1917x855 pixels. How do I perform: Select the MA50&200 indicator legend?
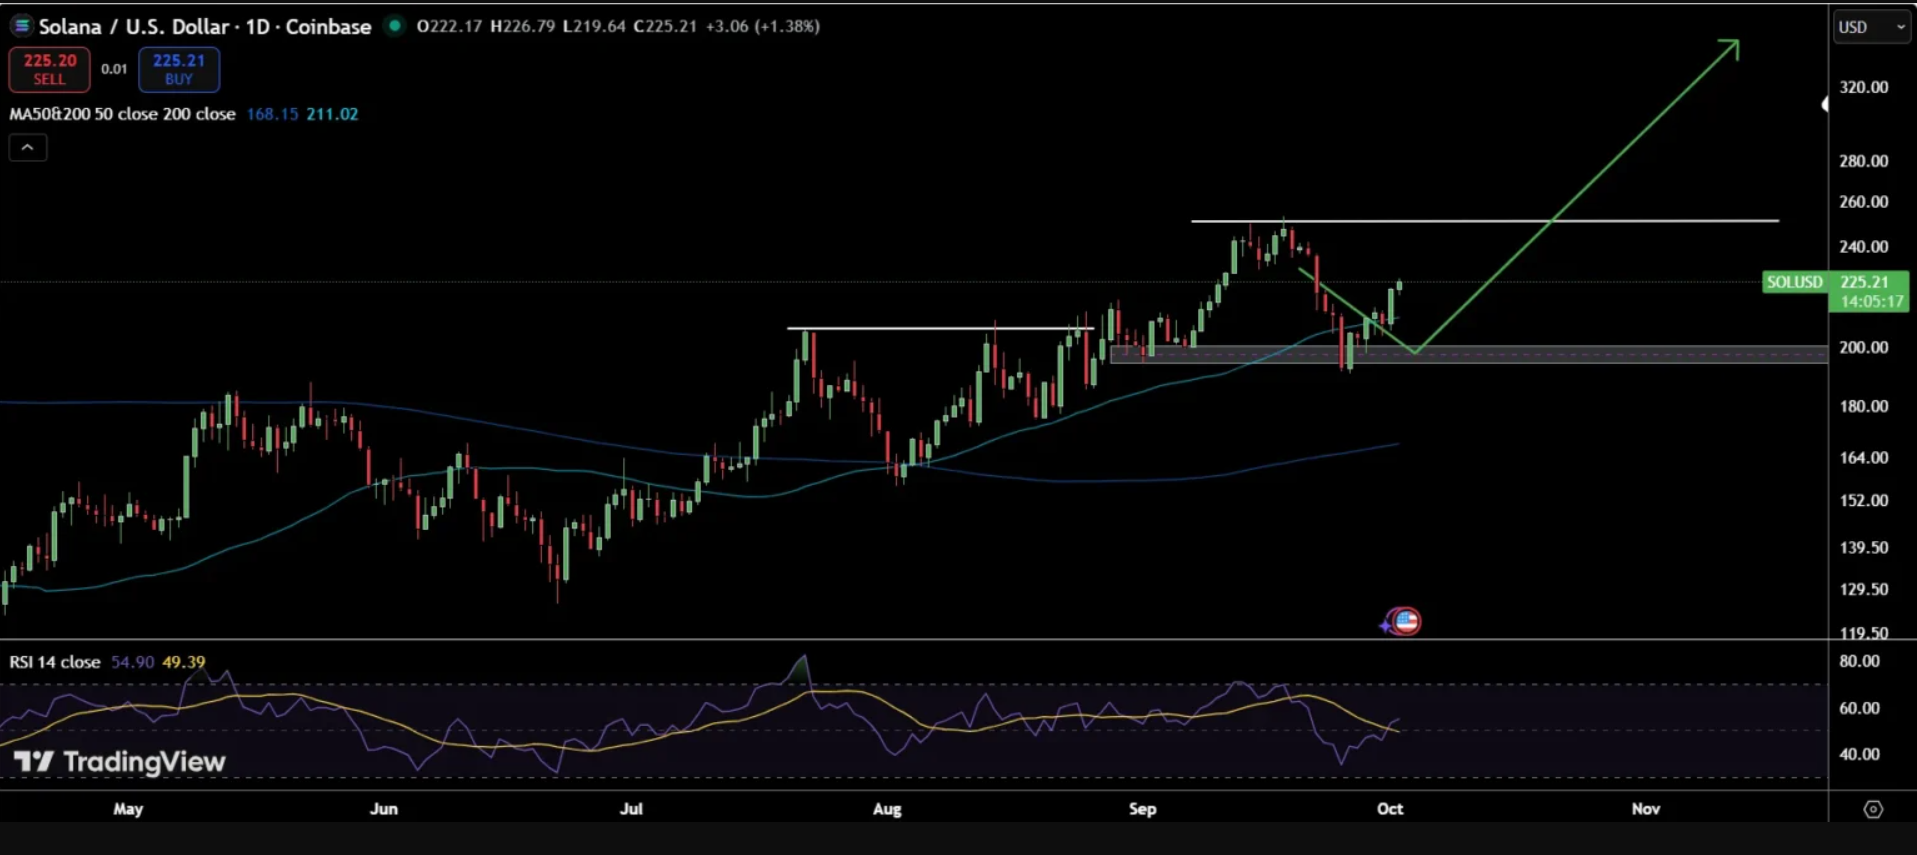[x=122, y=114]
